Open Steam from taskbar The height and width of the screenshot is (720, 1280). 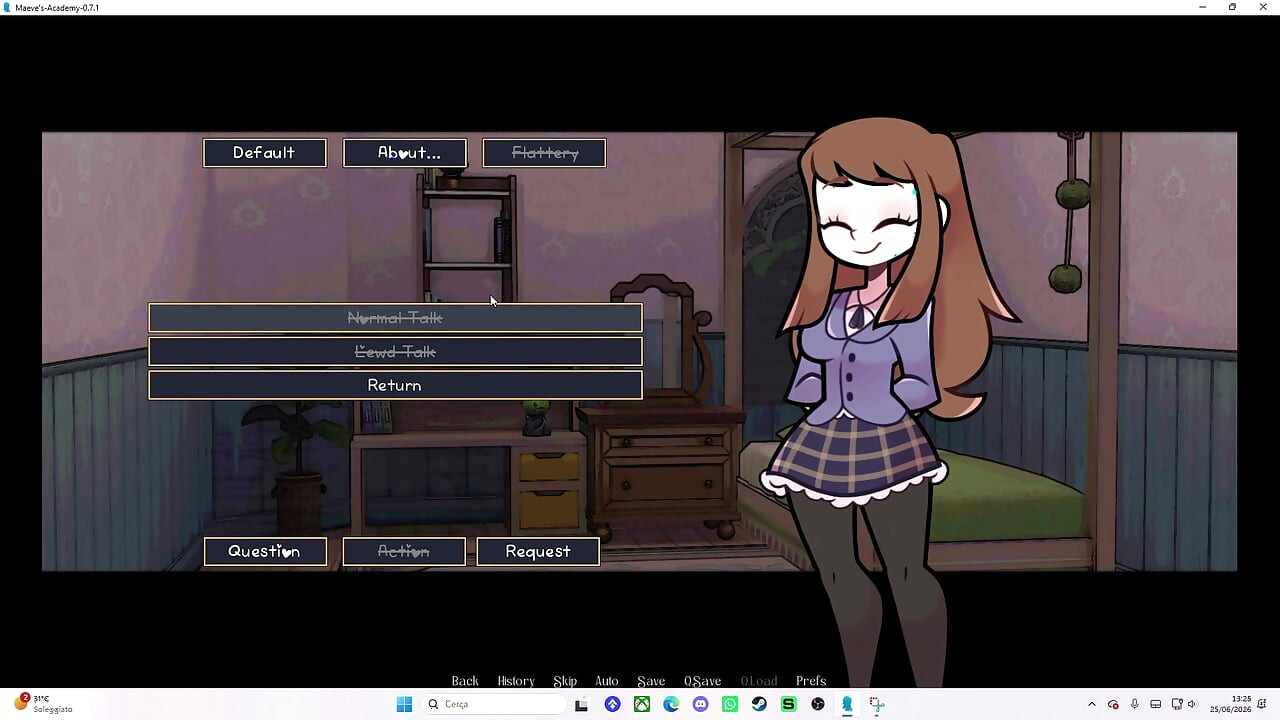coord(759,704)
